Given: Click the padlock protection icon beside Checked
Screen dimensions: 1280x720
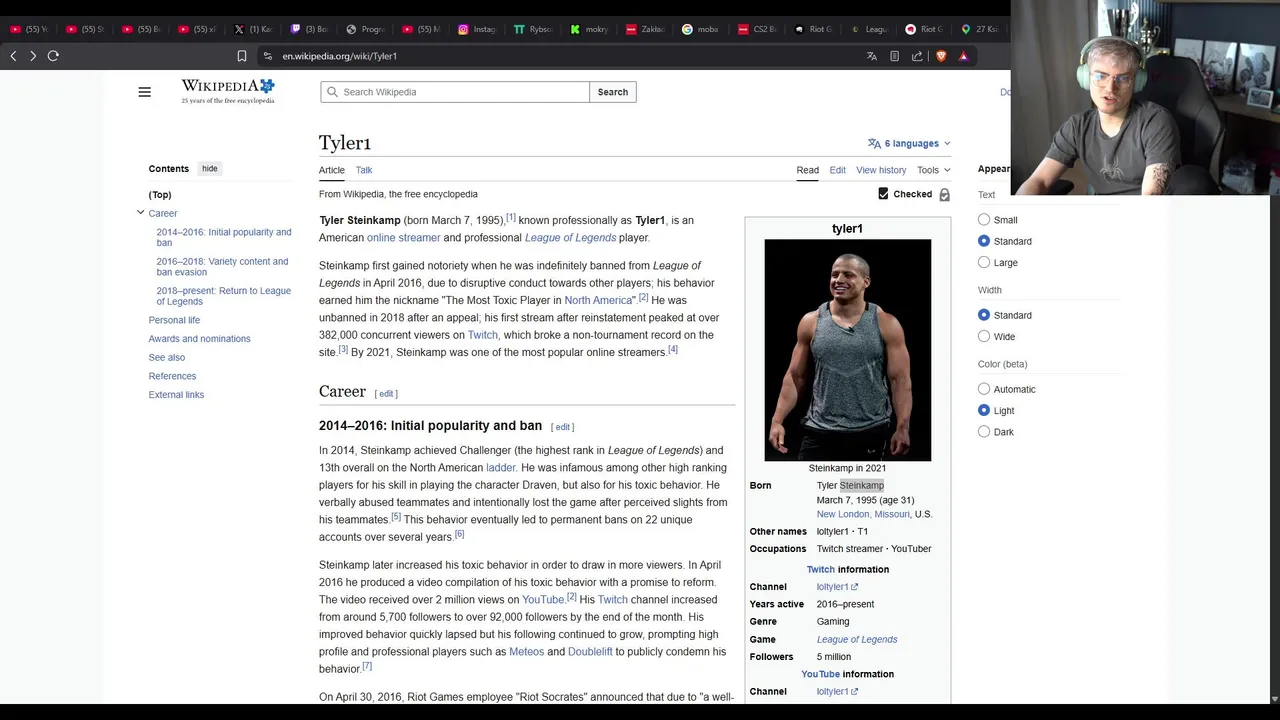Looking at the screenshot, I should point(944,195).
